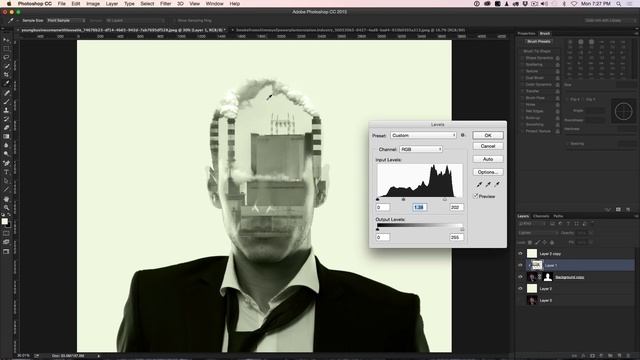Switch to Properties panel tab
Image resolution: width=640 pixels, height=360 pixels.
coord(526,33)
